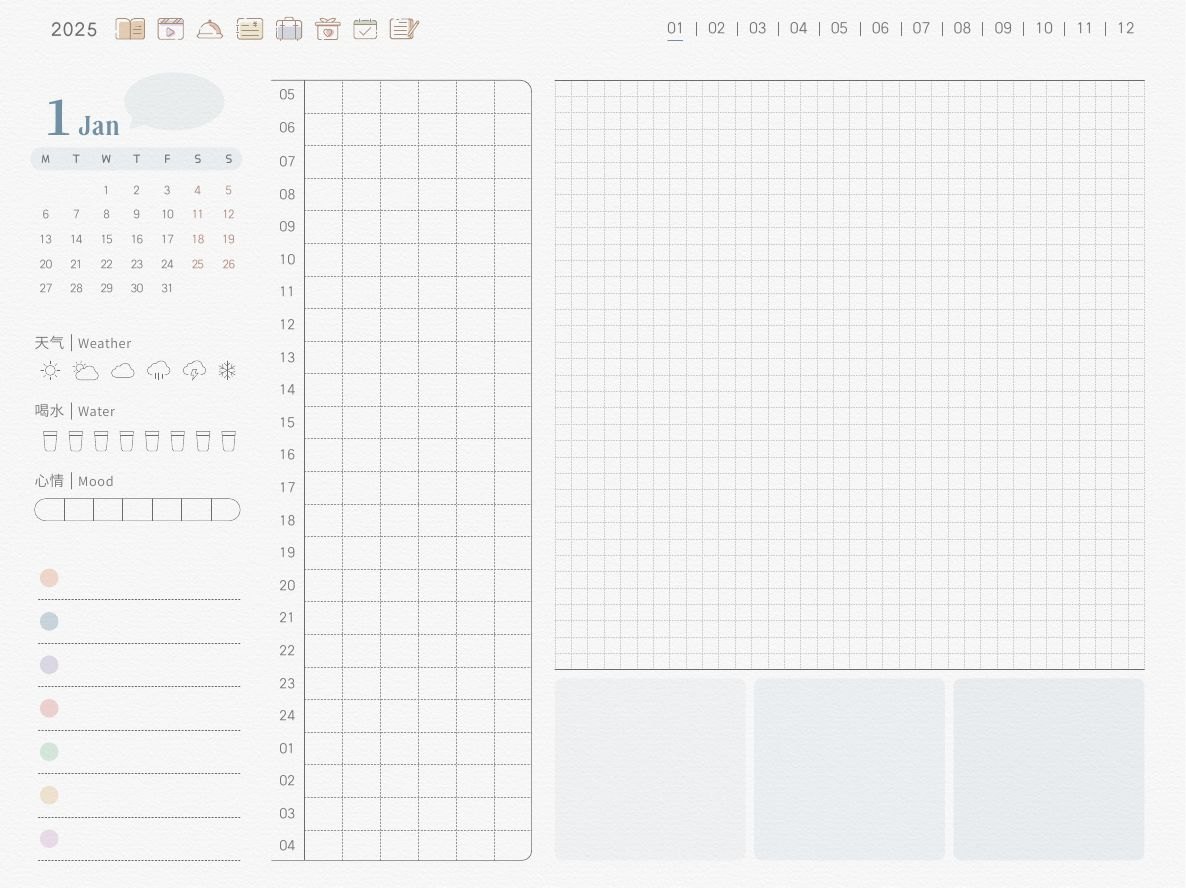The height and width of the screenshot is (888, 1186).
Task: Select date 15 in January calendar
Action: [x=107, y=239]
